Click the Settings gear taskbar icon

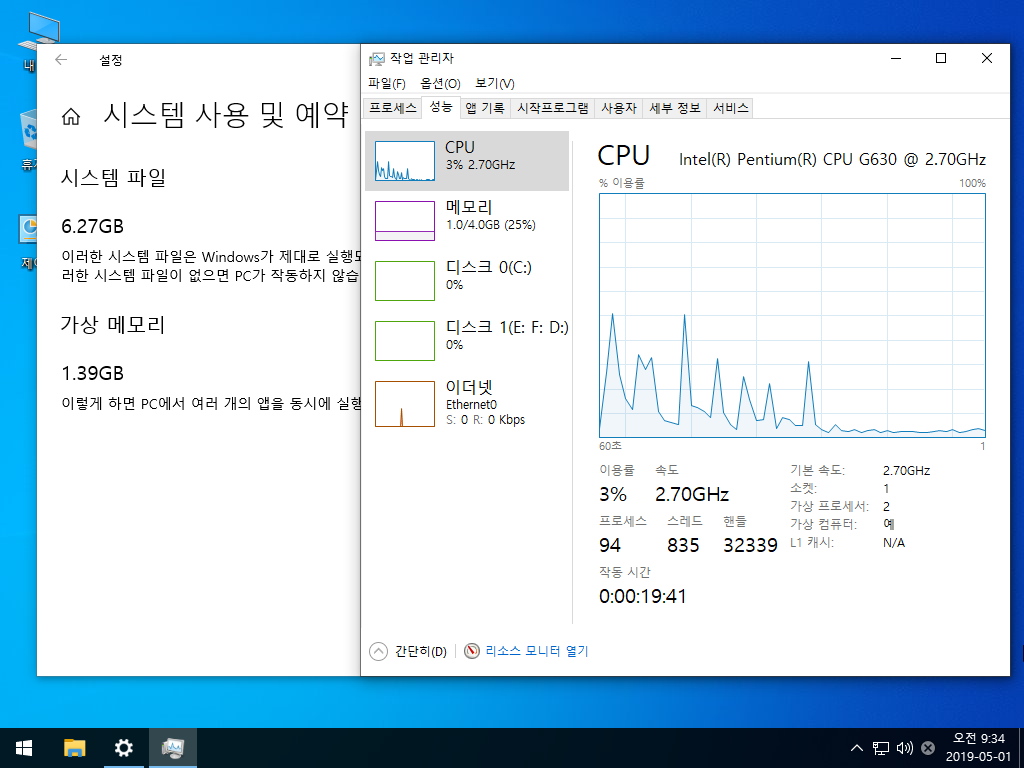coord(123,748)
